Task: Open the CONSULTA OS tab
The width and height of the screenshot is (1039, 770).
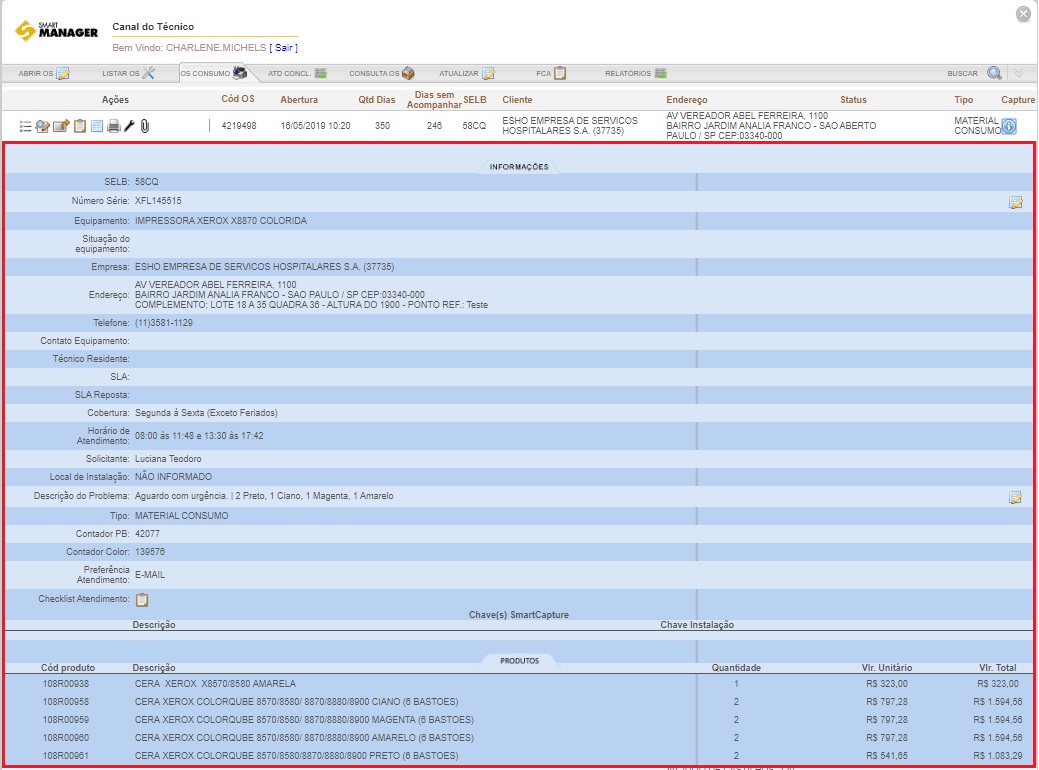Action: pyautogui.click(x=382, y=74)
